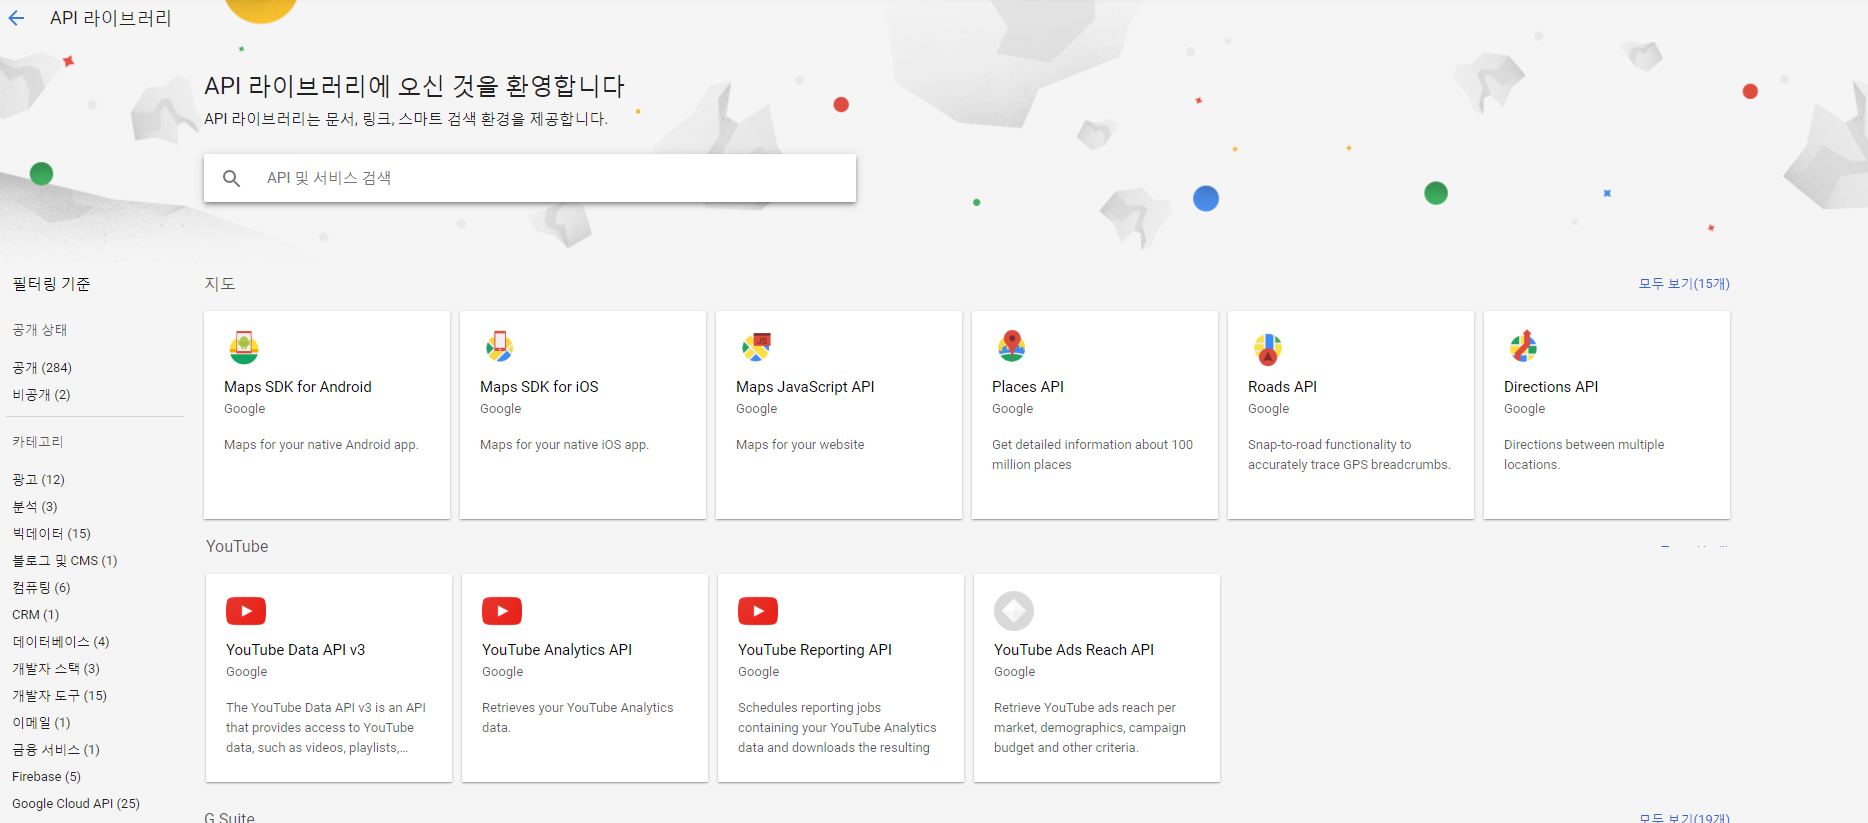
Task: Click 'Maps for your website' description
Action: [800, 445]
